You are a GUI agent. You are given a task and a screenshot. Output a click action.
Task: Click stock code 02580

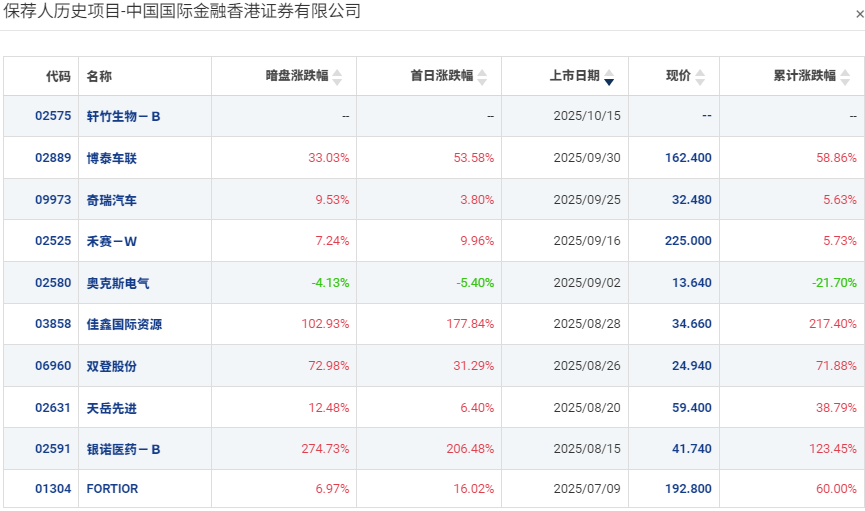(53, 283)
